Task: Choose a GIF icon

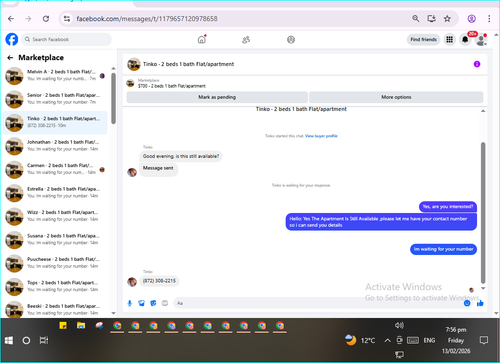Action: pyautogui.click(x=165, y=303)
